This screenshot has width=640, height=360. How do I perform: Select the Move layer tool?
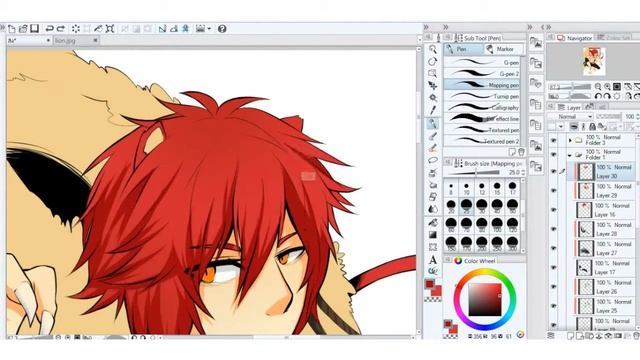click(433, 85)
